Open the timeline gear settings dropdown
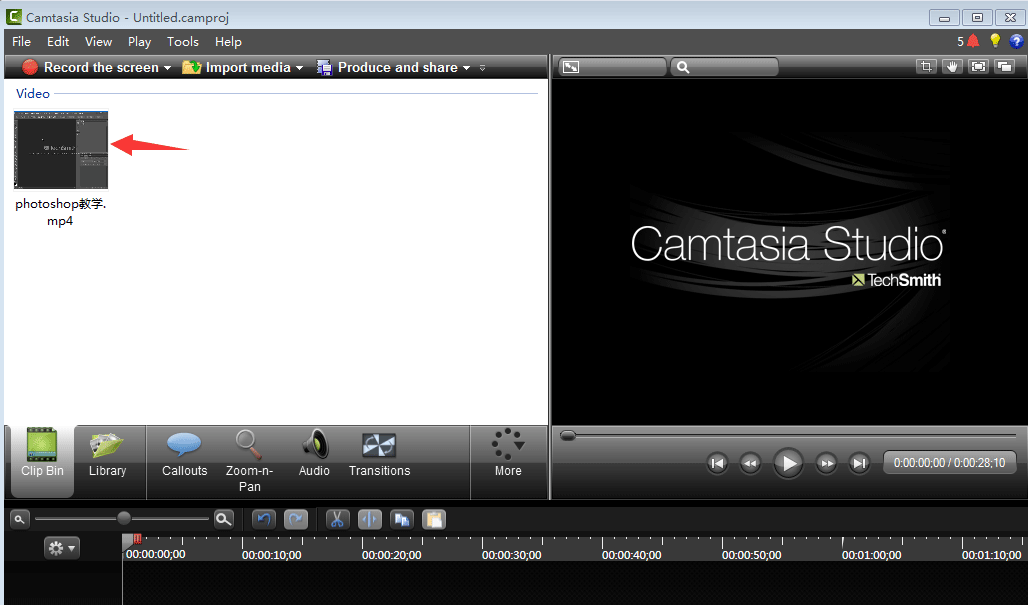 pyautogui.click(x=61, y=547)
